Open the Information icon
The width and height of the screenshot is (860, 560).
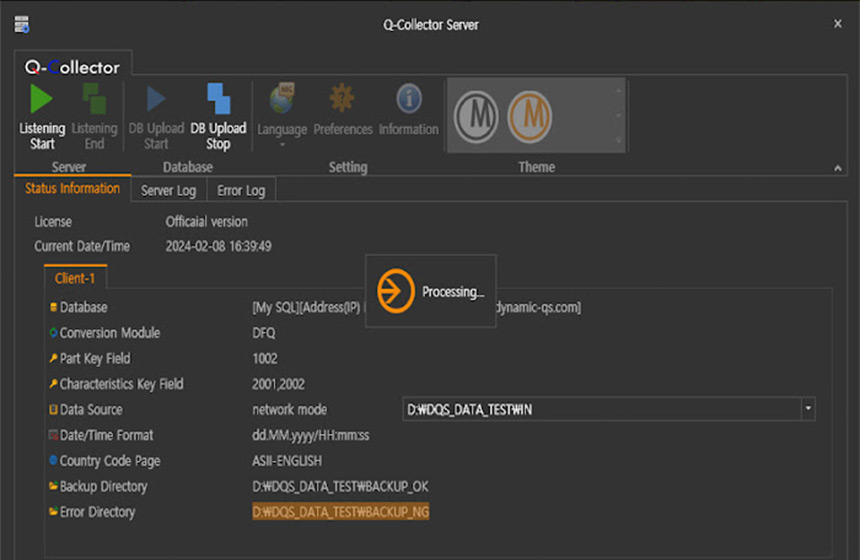click(409, 99)
